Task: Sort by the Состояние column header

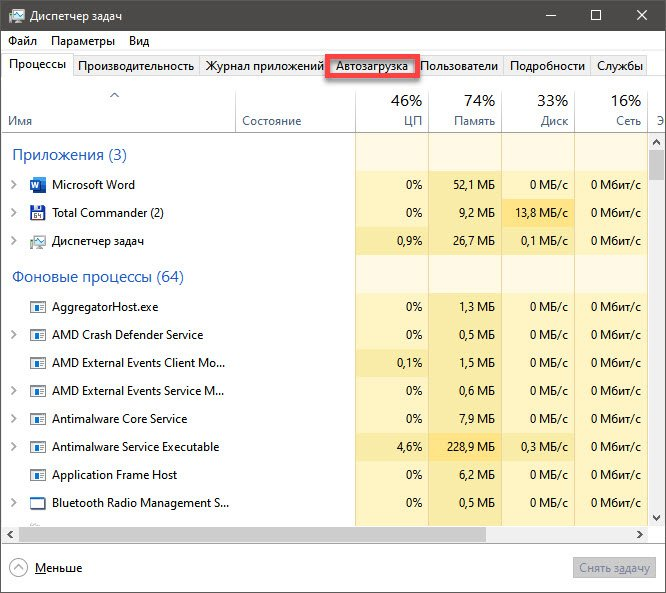Action: [x=295, y=111]
